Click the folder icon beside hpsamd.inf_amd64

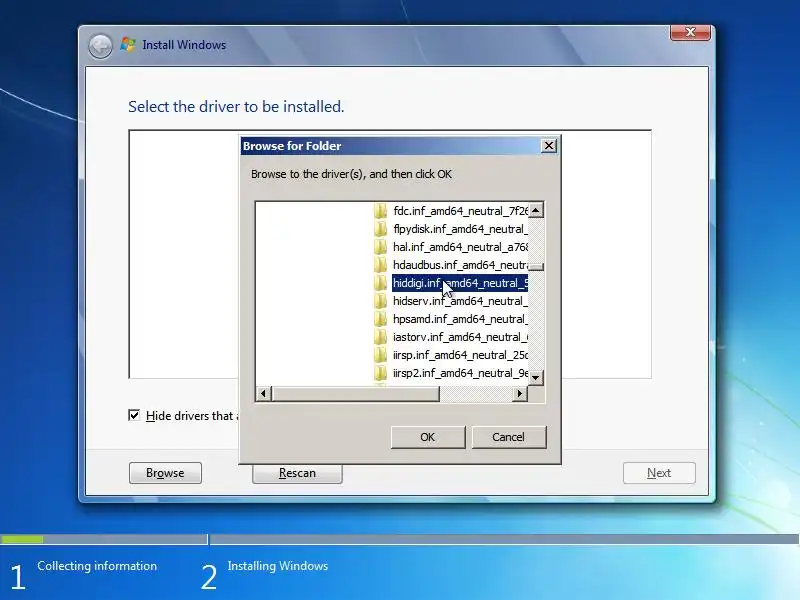pyautogui.click(x=380, y=319)
